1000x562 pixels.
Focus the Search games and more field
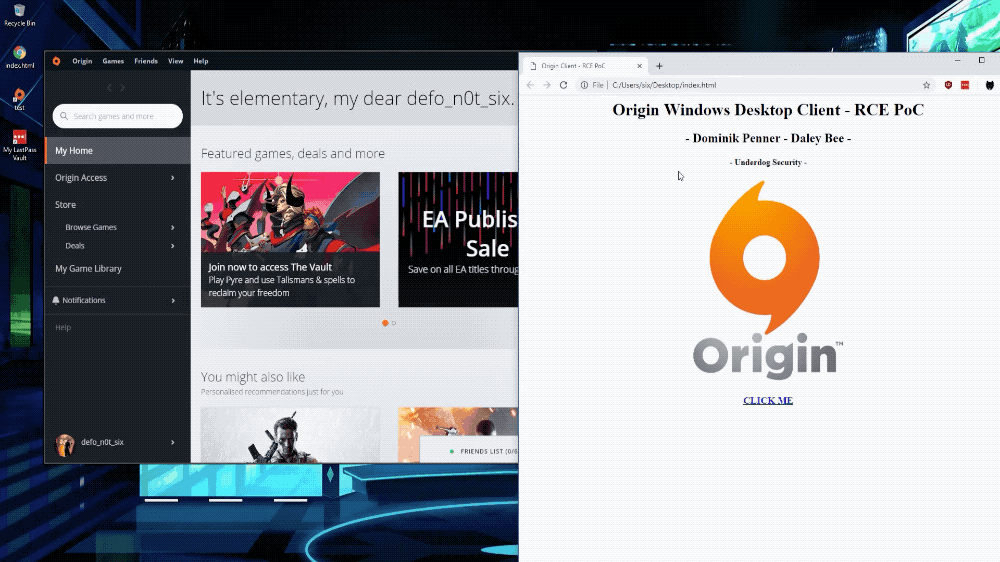[x=118, y=116]
